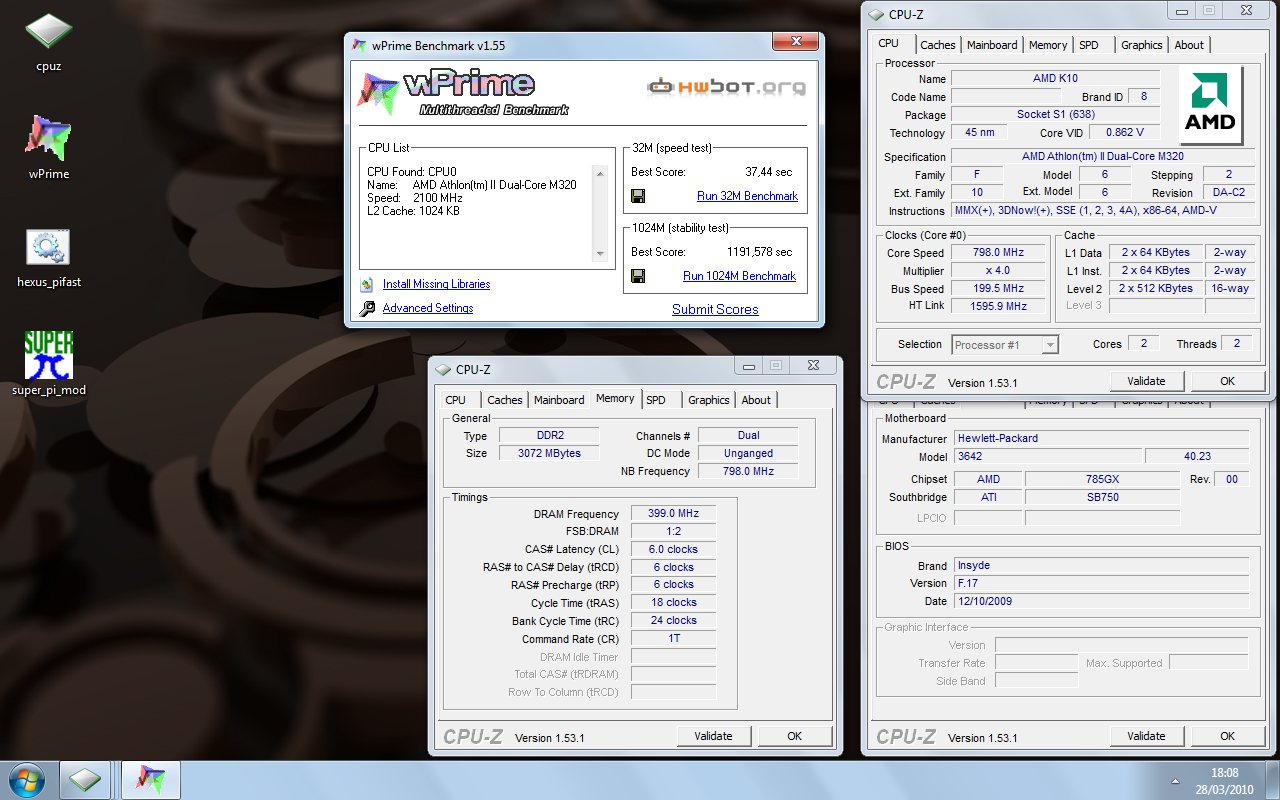Click the wPrime taskbar button
This screenshot has width=1280, height=800.
click(150, 779)
